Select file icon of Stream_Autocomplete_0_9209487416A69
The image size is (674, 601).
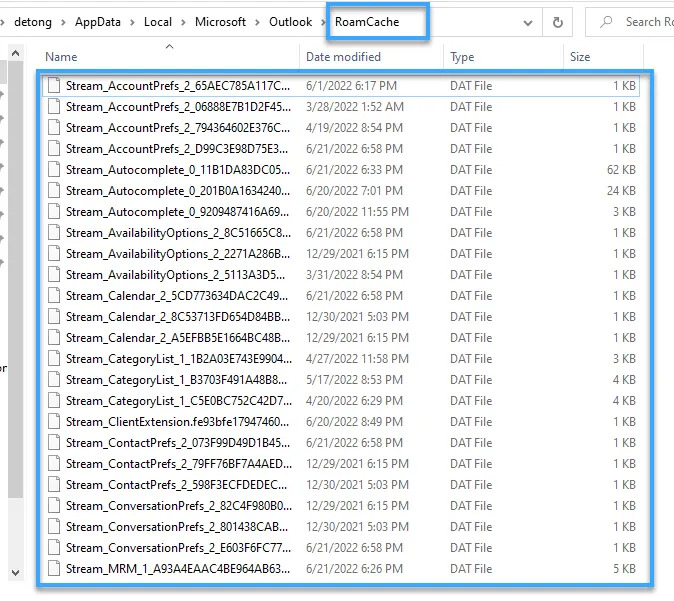tap(54, 212)
